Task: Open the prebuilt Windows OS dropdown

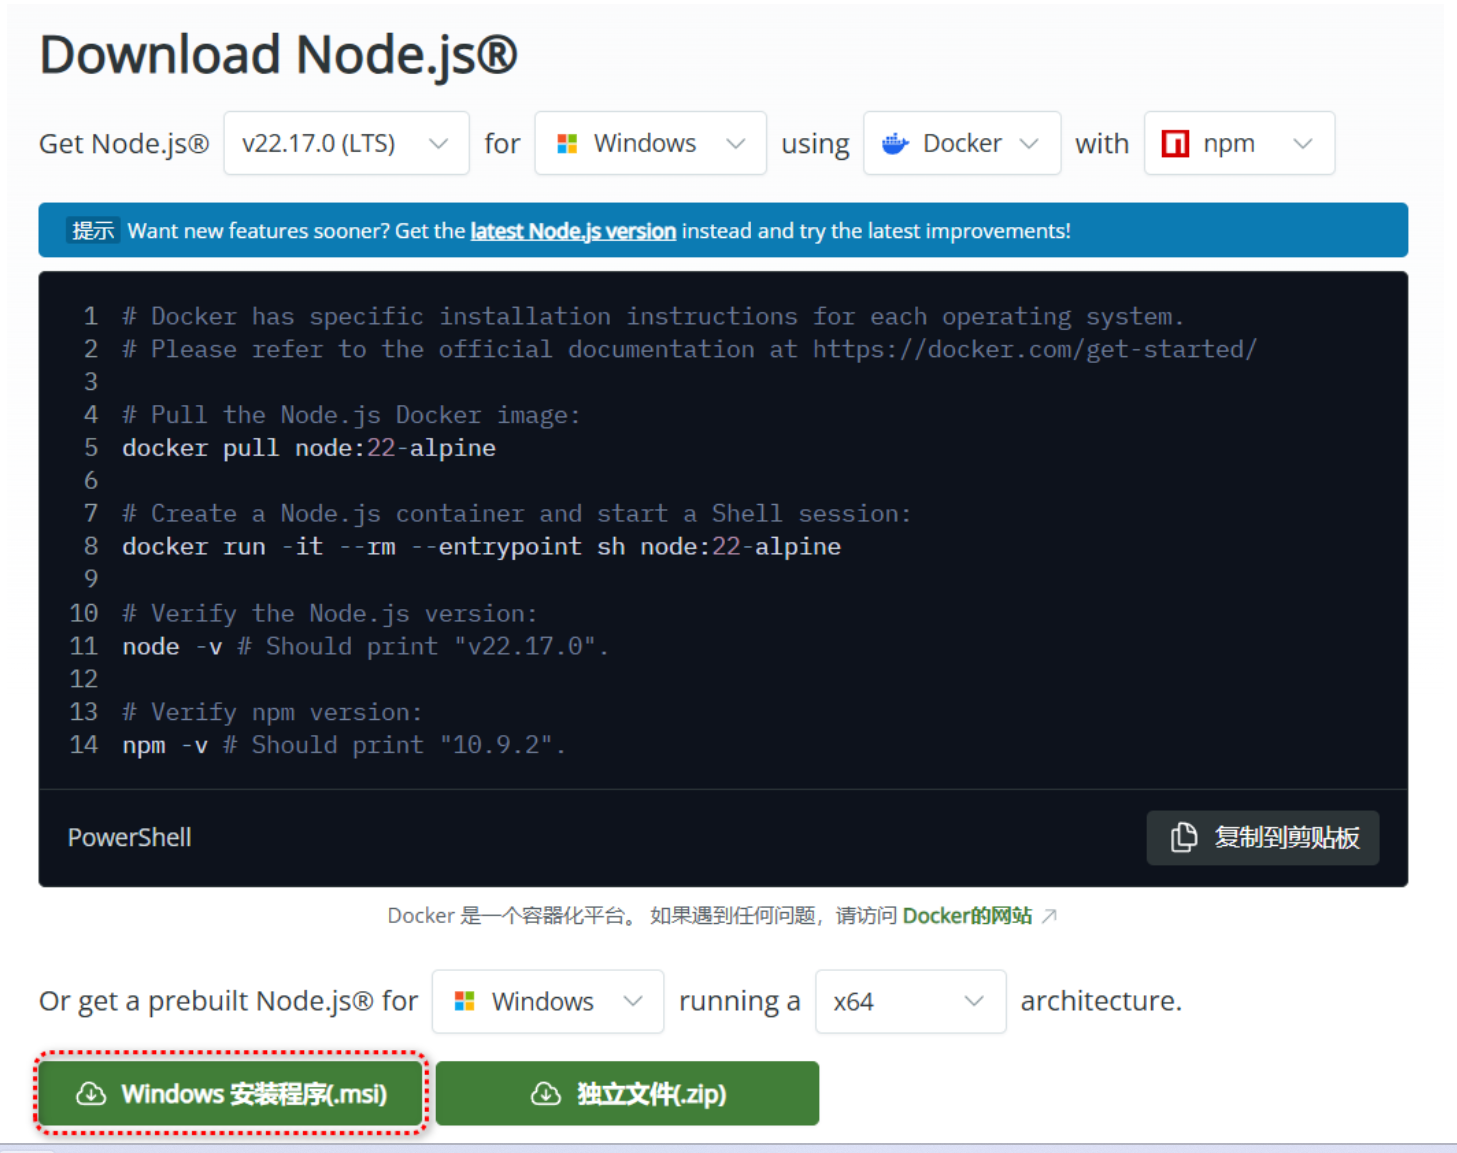Action: pyautogui.click(x=547, y=1001)
